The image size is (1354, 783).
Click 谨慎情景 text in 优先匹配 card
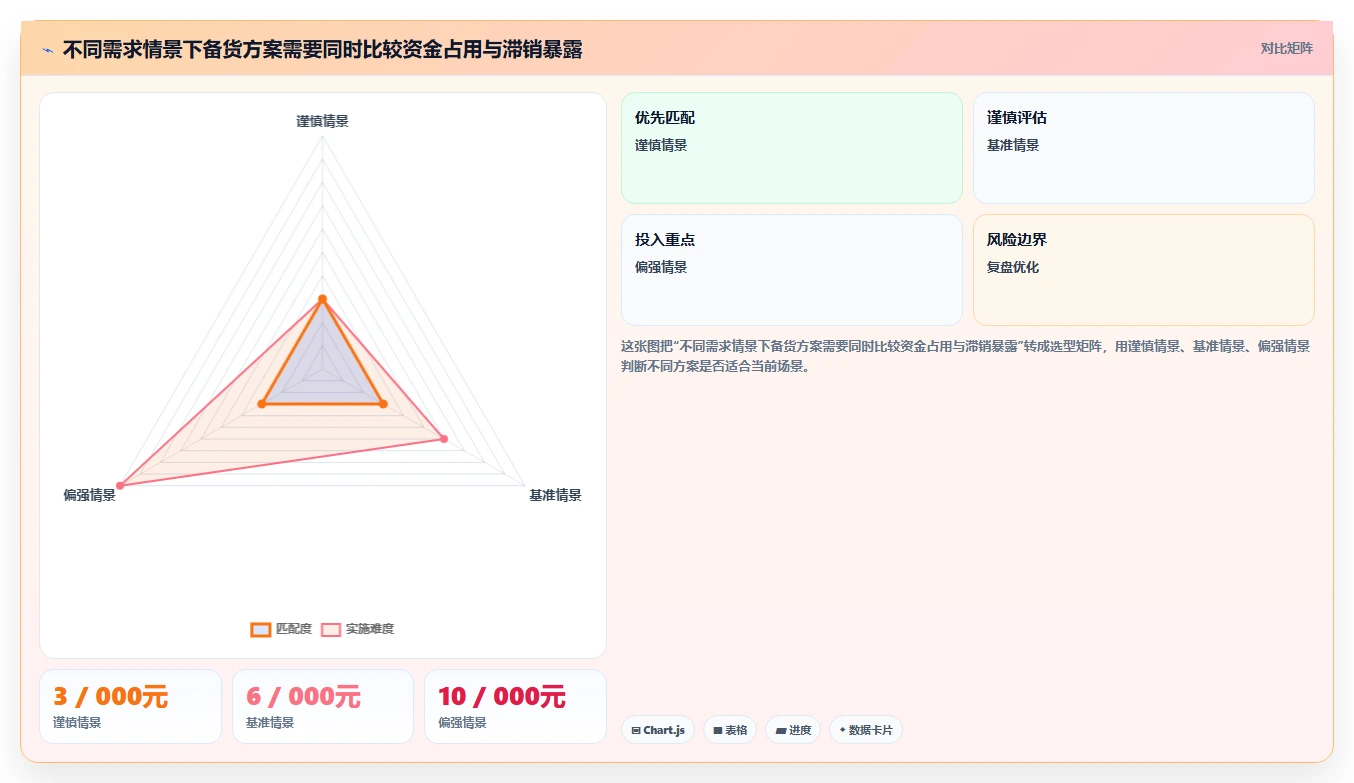(661, 145)
